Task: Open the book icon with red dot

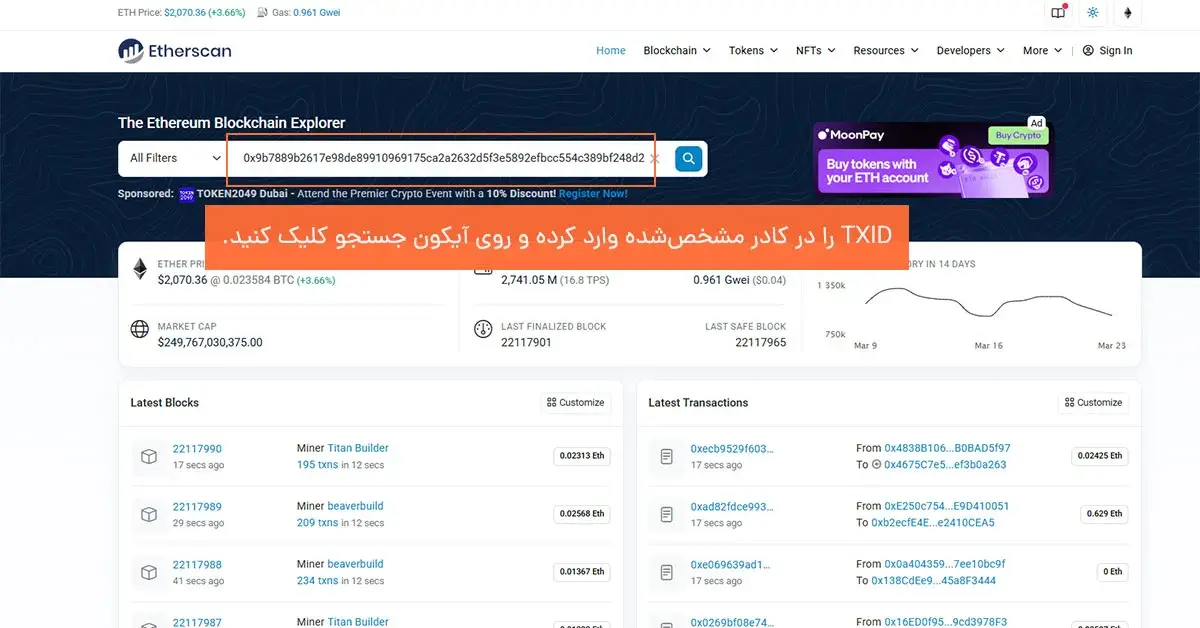Action: pos(1058,13)
